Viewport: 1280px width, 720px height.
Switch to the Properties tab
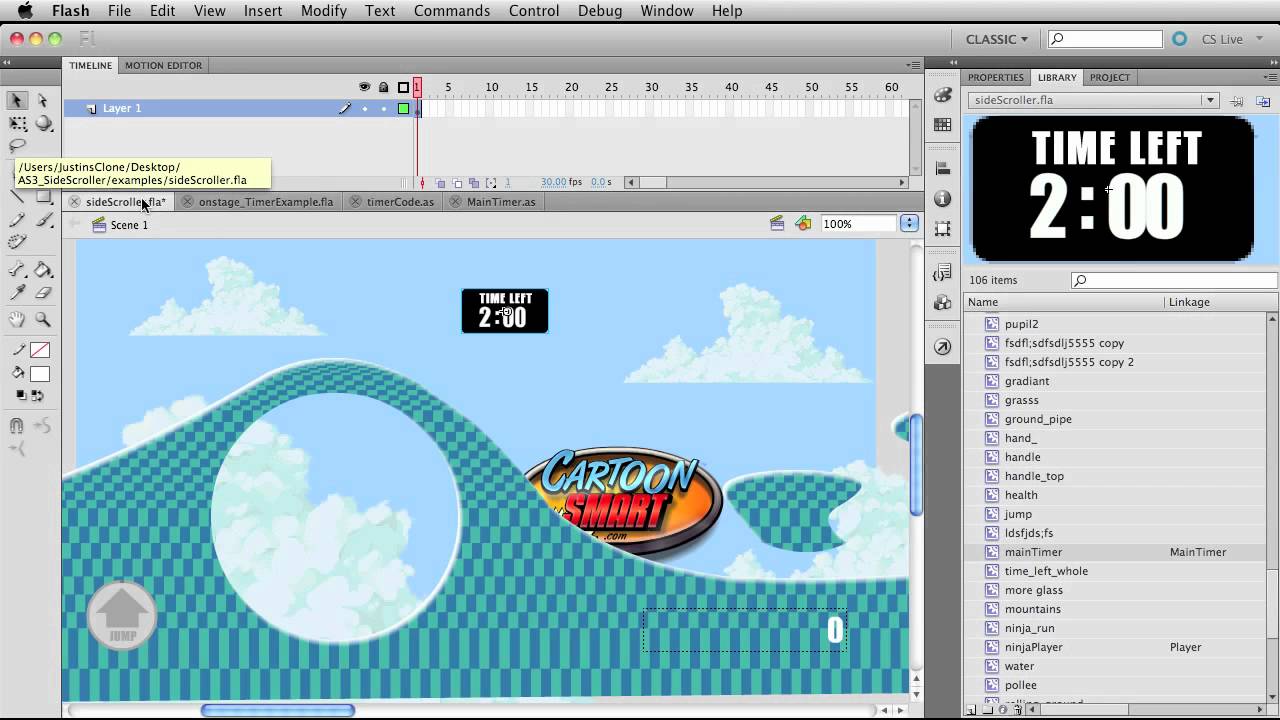pyautogui.click(x=996, y=77)
